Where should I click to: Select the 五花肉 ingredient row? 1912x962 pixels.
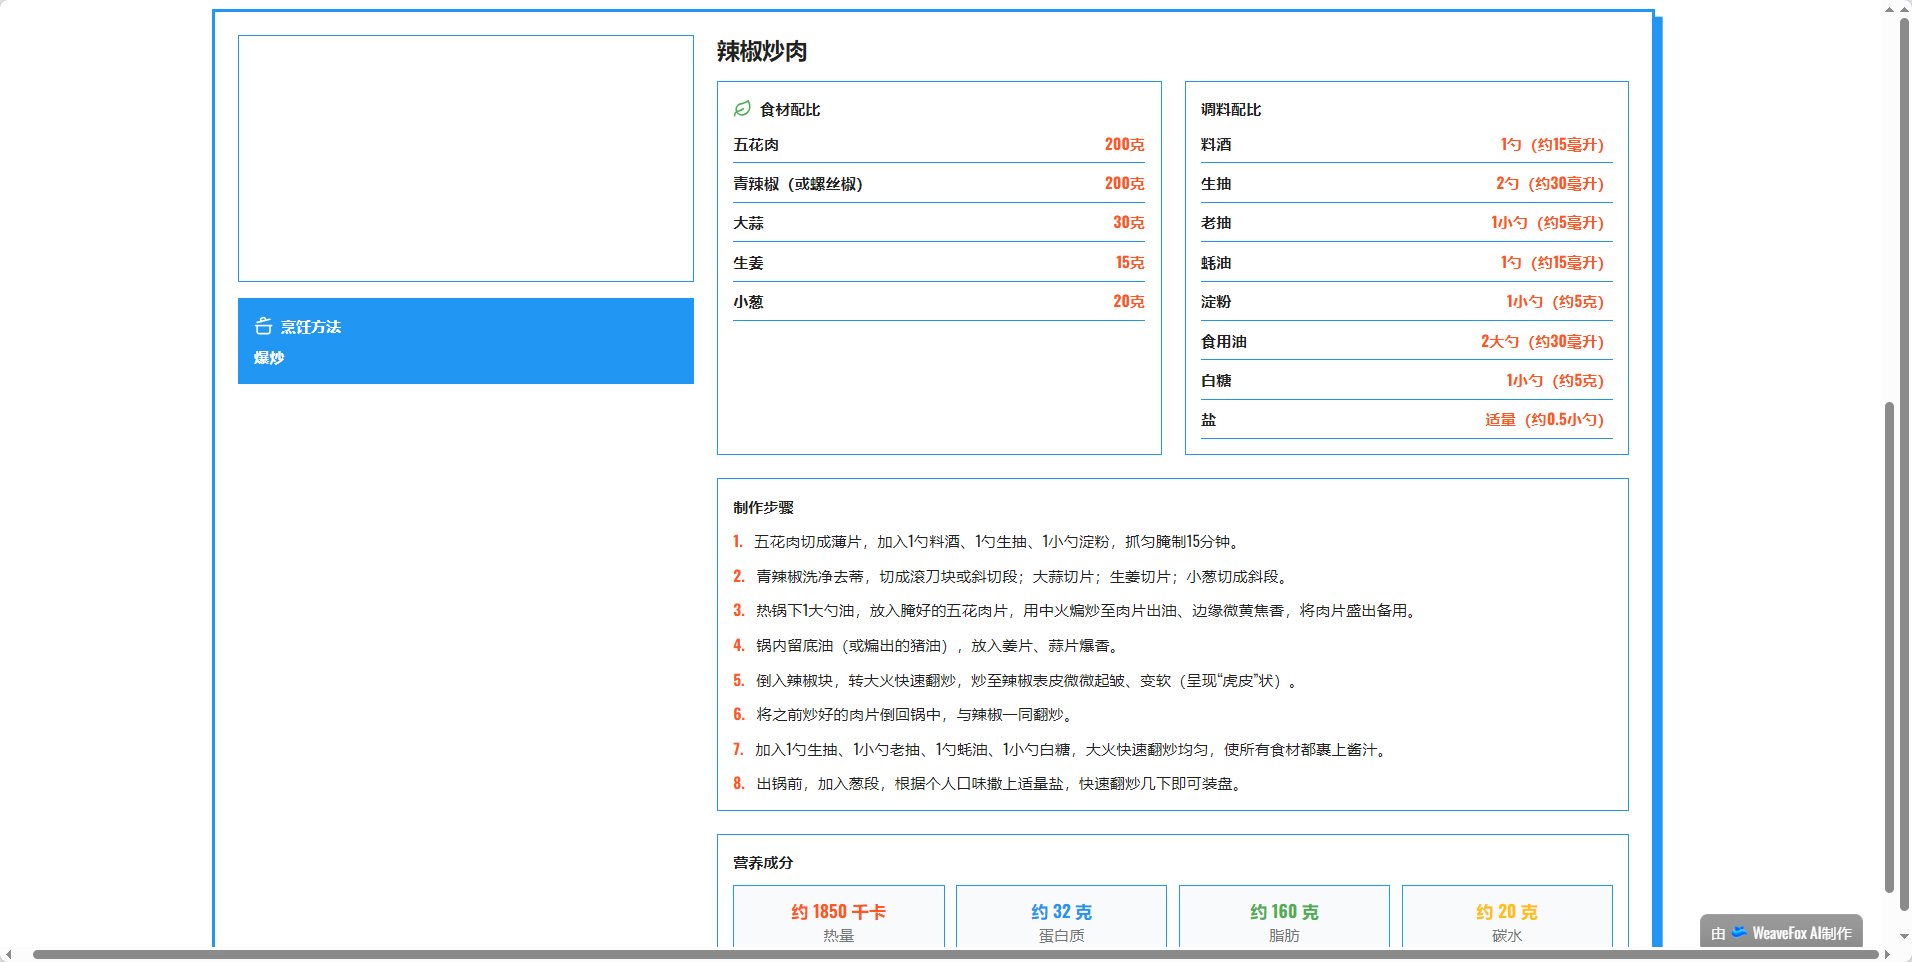939,145
